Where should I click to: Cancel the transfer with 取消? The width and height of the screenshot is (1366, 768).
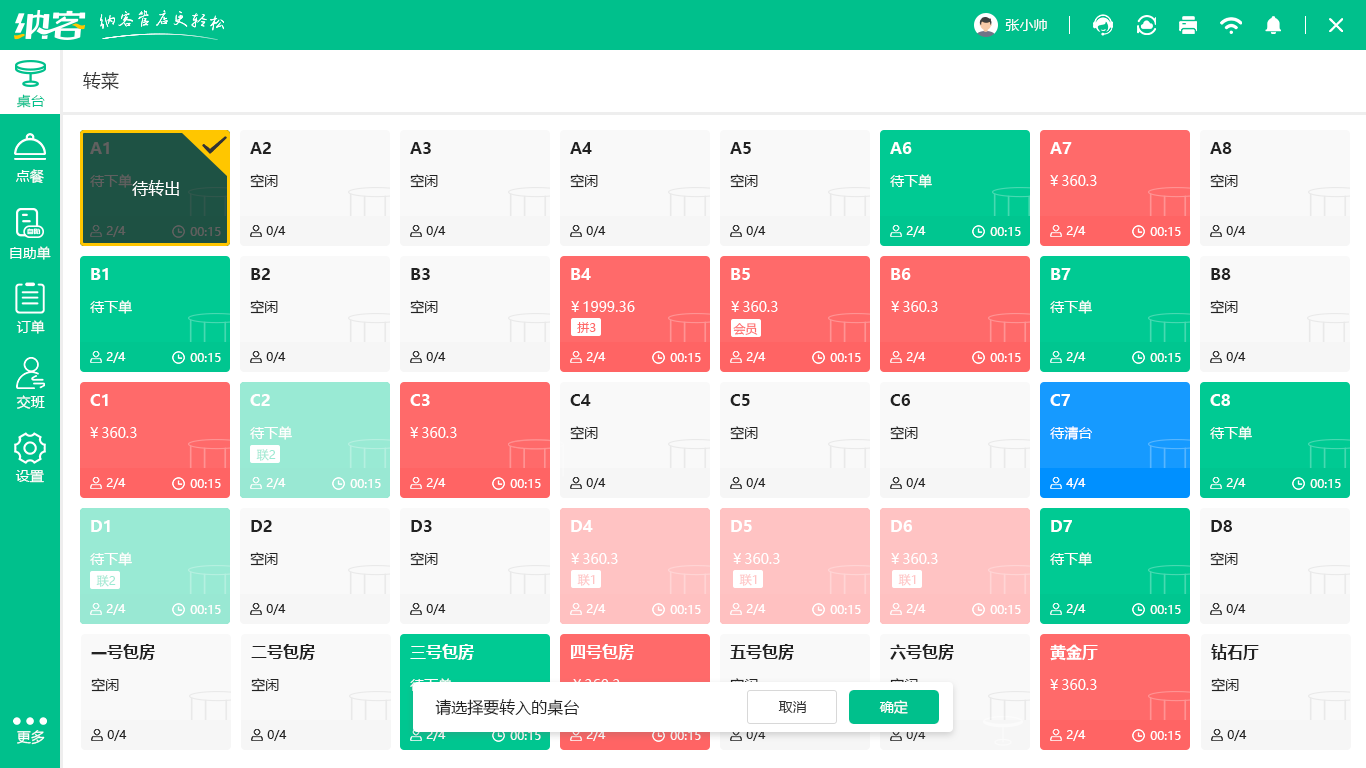pos(791,707)
